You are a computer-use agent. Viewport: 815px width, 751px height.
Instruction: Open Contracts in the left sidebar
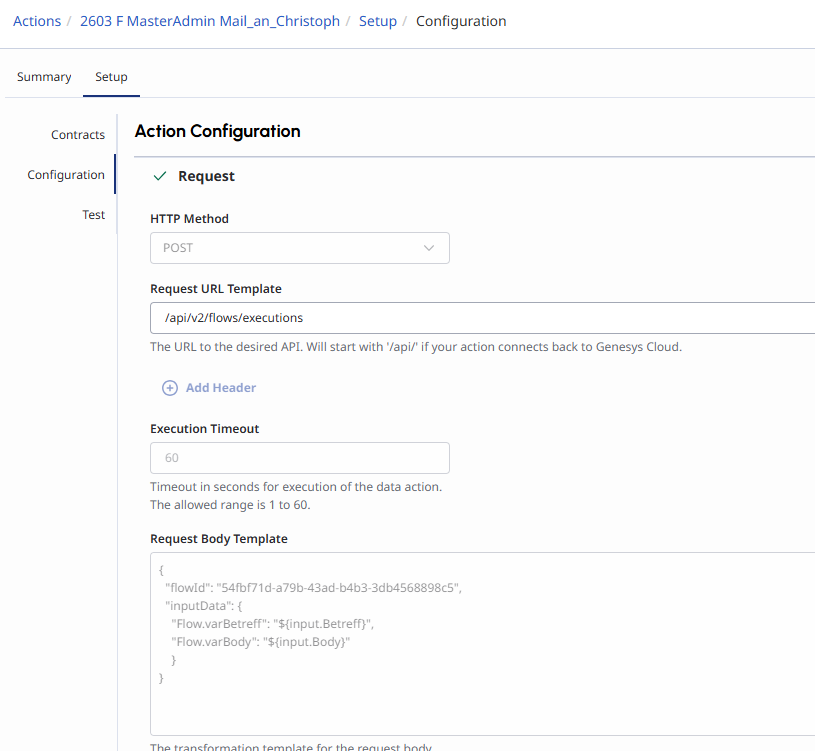pos(78,135)
